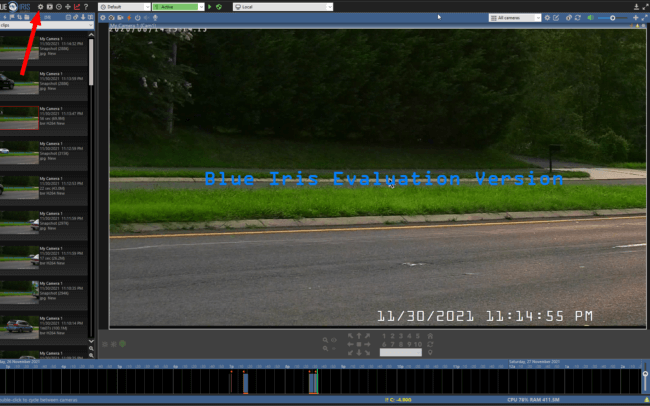Click the edit layout pencil icon
Viewport: 650px width, 406px height.
point(556,17)
